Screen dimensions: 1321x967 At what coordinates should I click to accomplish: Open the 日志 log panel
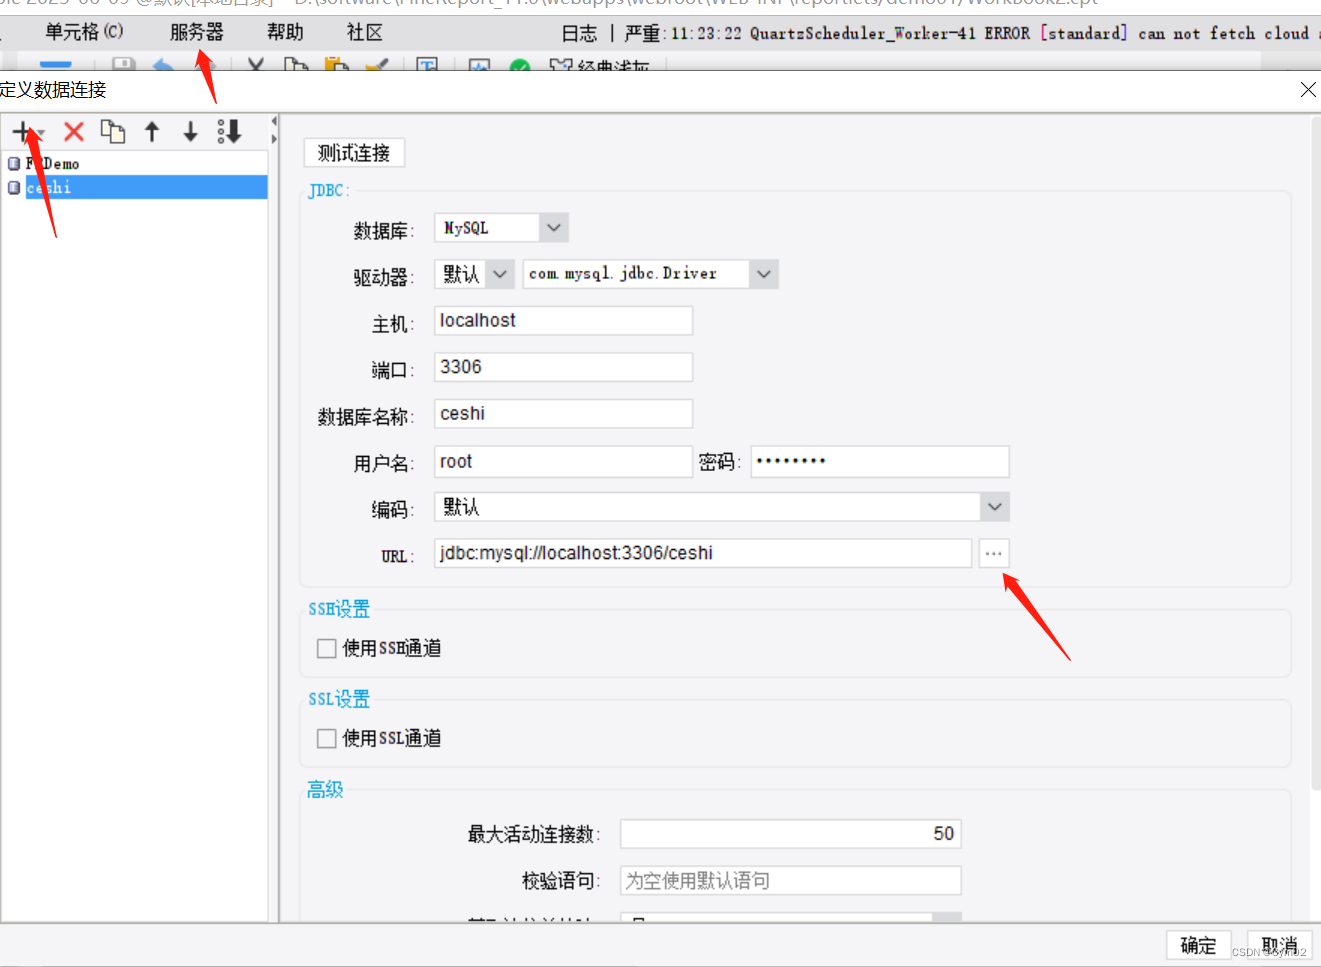579,33
